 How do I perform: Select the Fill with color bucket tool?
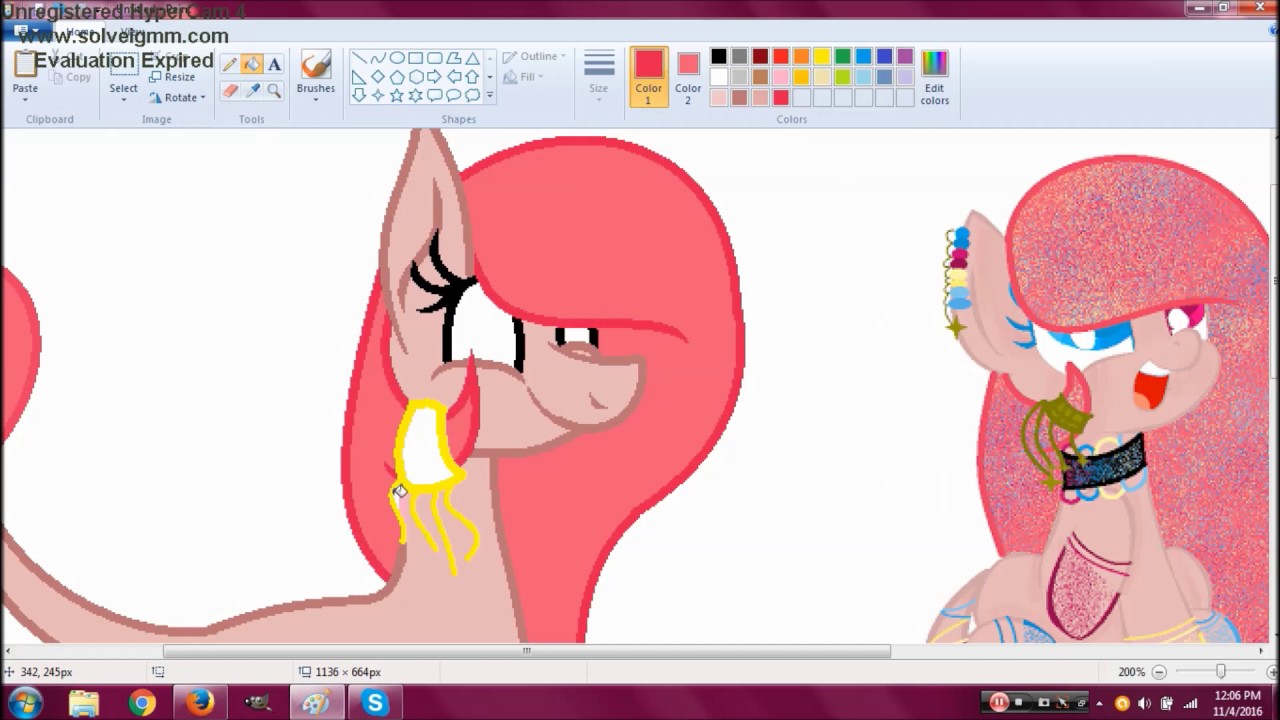pos(252,65)
